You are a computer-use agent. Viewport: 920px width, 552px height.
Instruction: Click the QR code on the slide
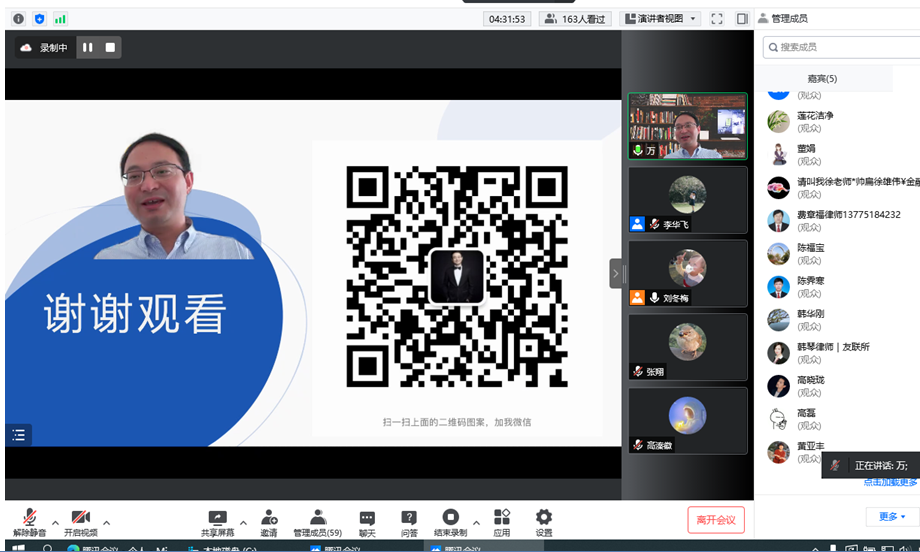pos(456,276)
